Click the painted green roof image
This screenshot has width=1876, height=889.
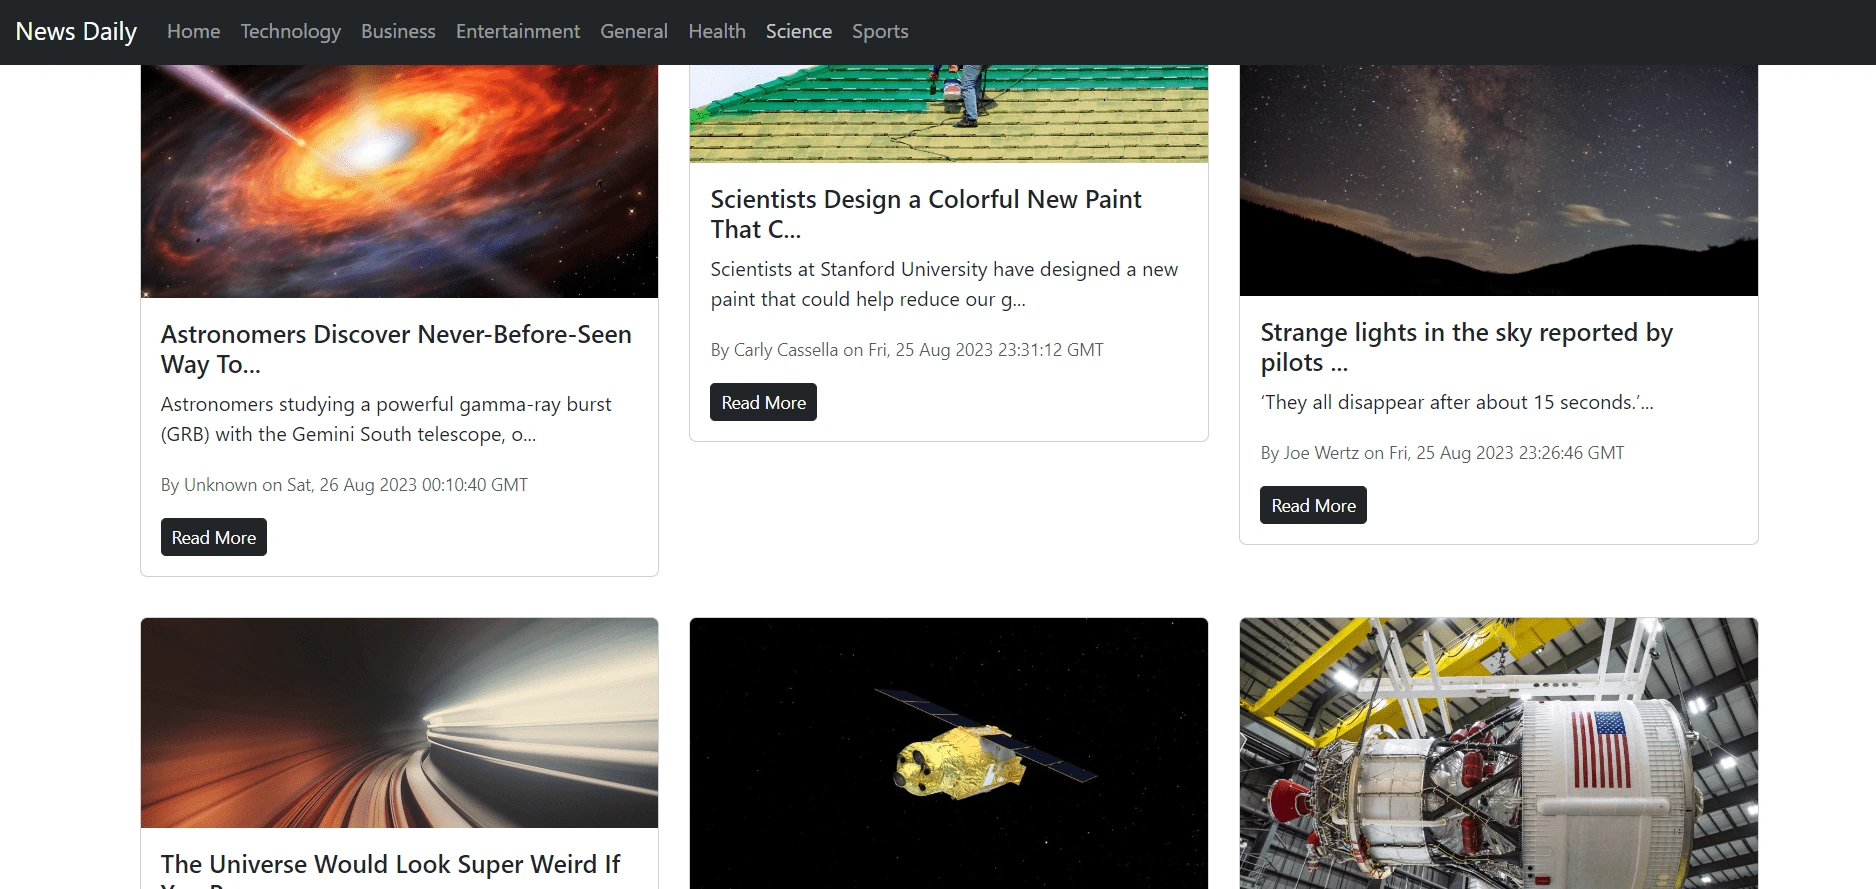[x=949, y=113]
